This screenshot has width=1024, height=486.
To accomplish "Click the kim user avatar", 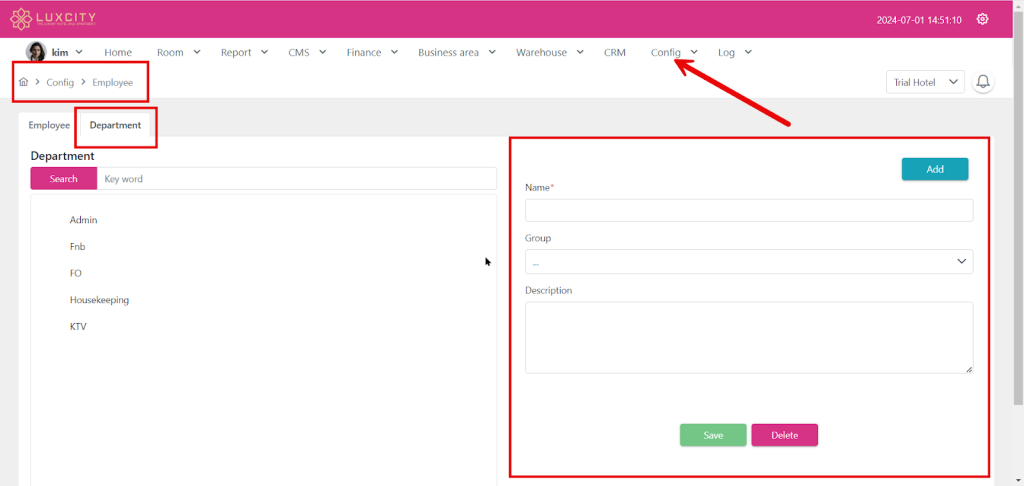I will [36, 52].
